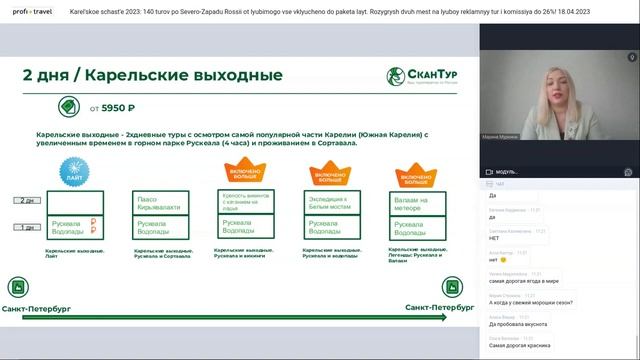Click the left Санкт-Петербург label

[x=36, y=309]
